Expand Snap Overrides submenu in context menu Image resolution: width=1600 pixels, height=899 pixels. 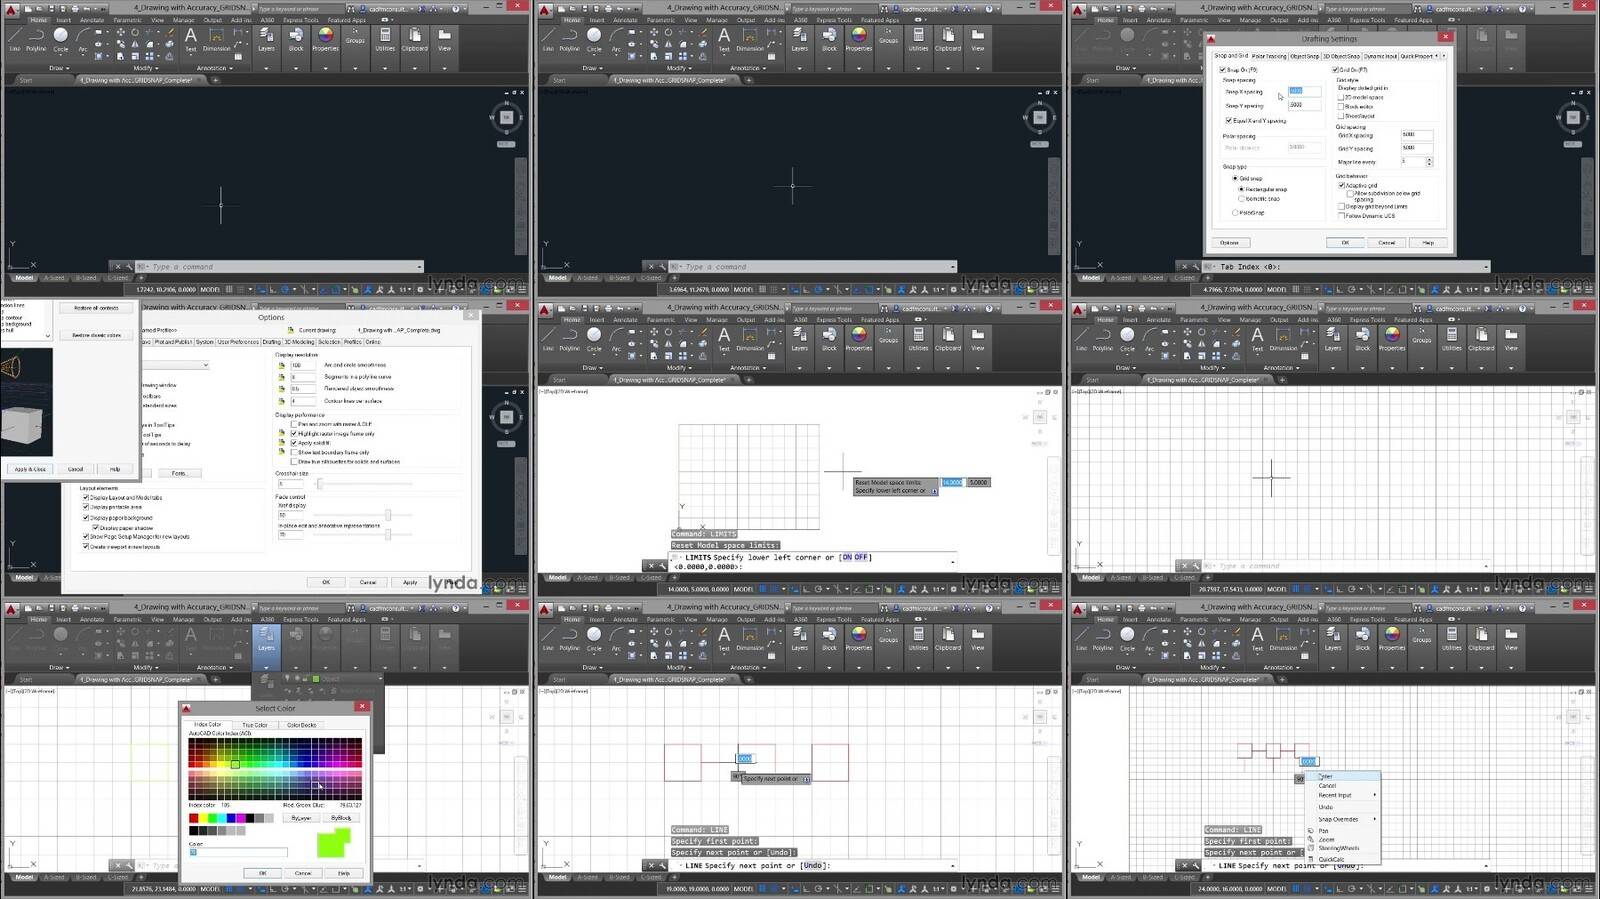[x=1344, y=819]
